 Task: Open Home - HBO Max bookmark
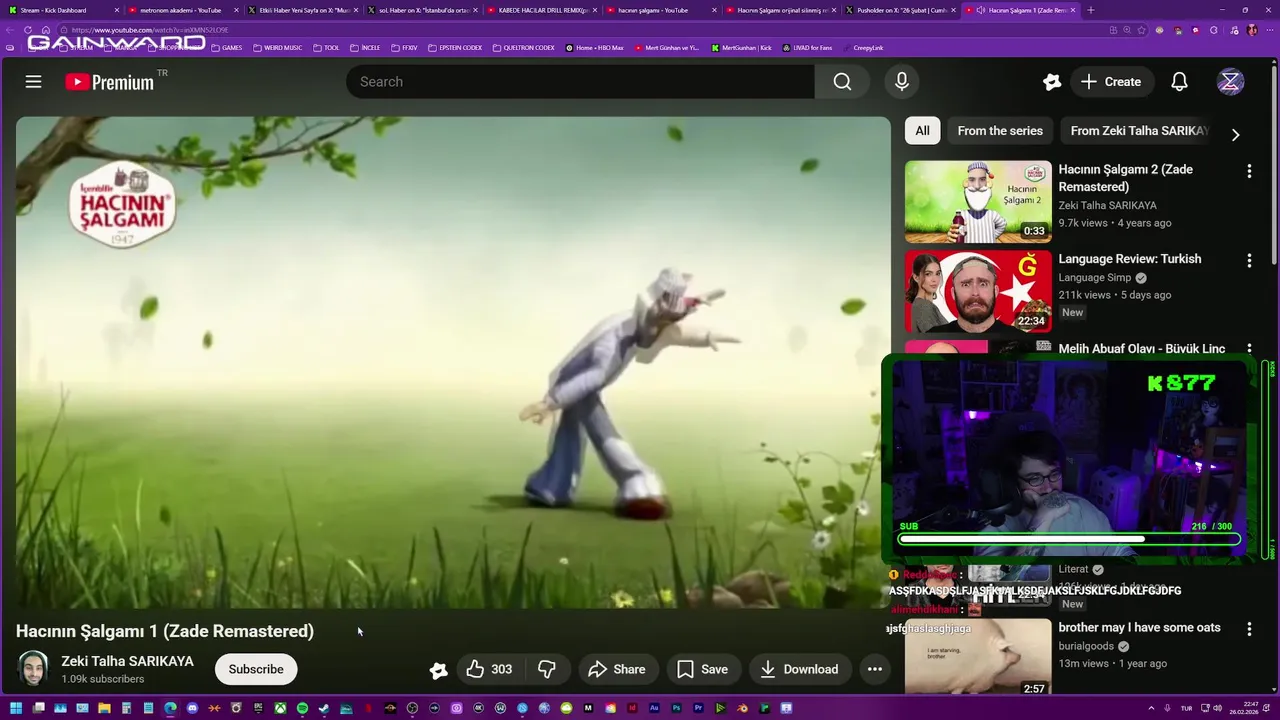click(594, 48)
